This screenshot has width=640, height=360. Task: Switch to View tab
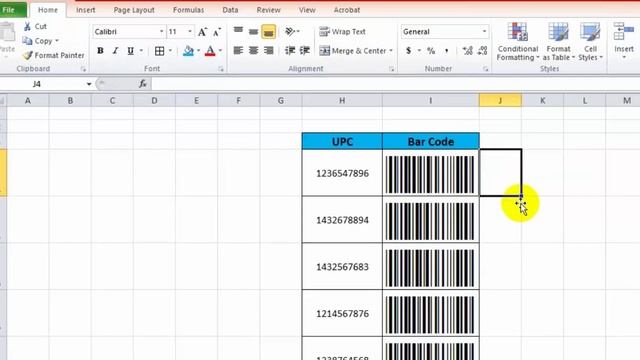[x=307, y=10]
